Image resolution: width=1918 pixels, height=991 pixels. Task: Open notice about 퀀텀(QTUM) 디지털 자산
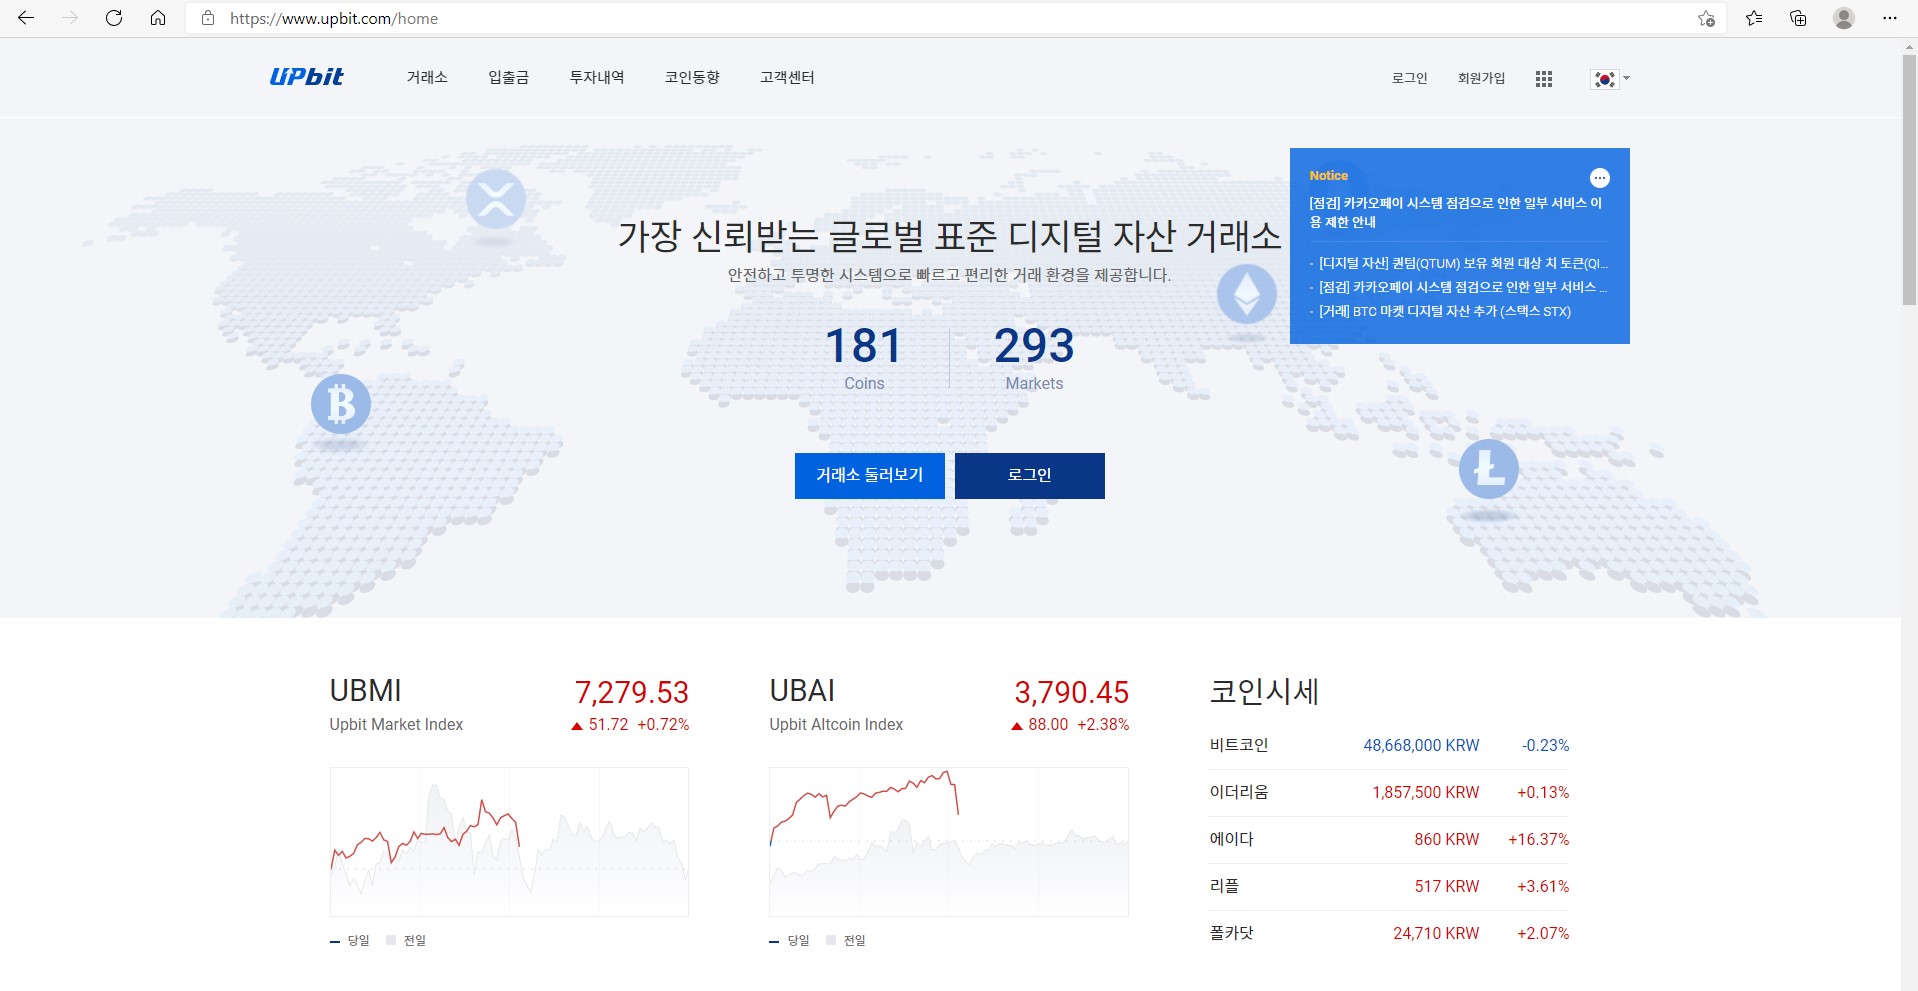click(x=1463, y=263)
